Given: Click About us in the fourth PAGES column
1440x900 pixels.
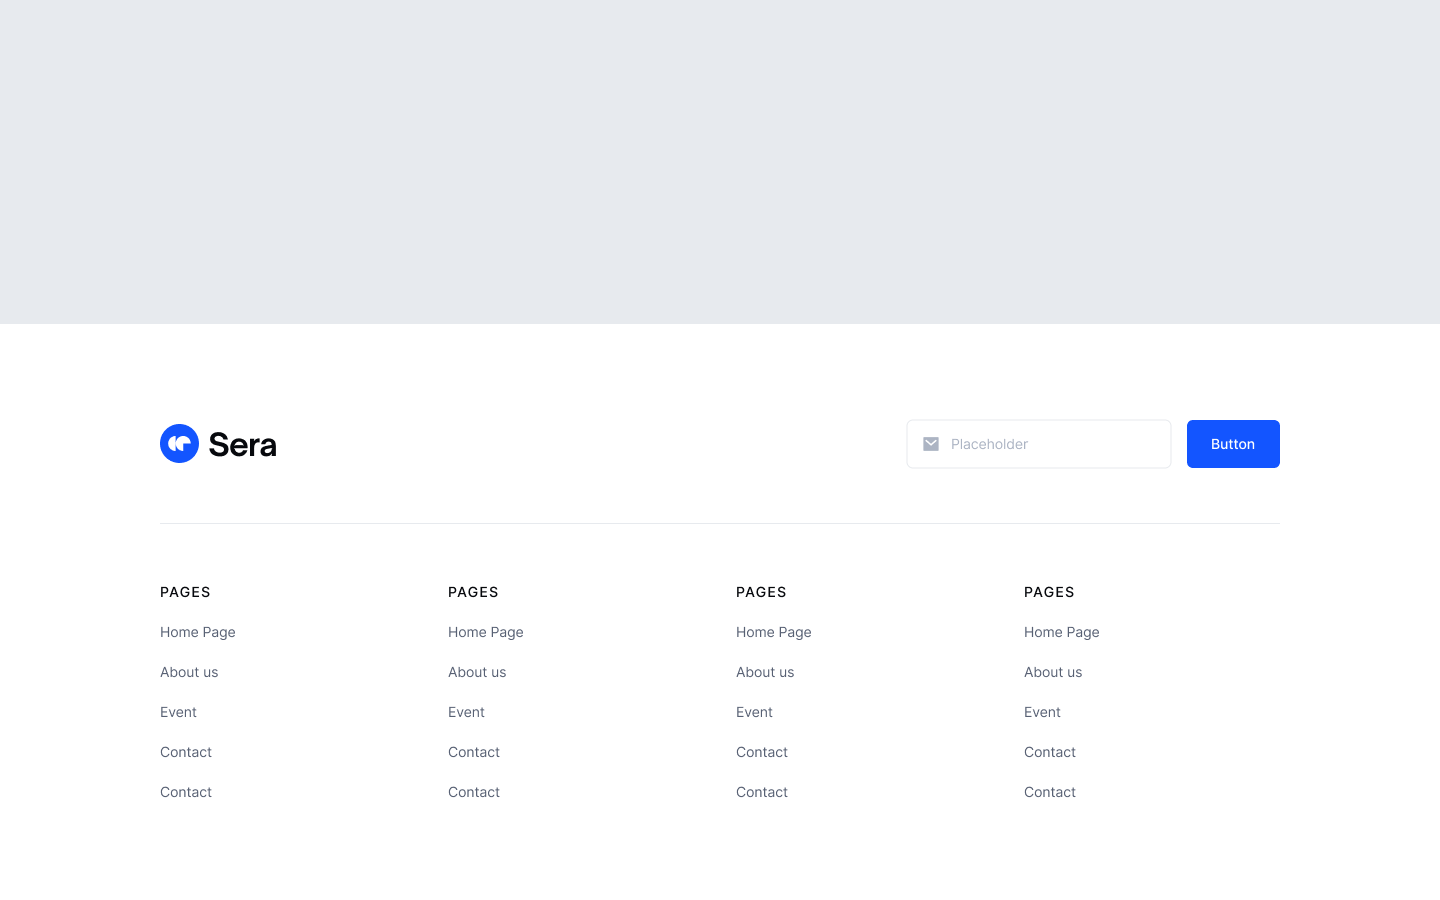Looking at the screenshot, I should pos(1053,672).
